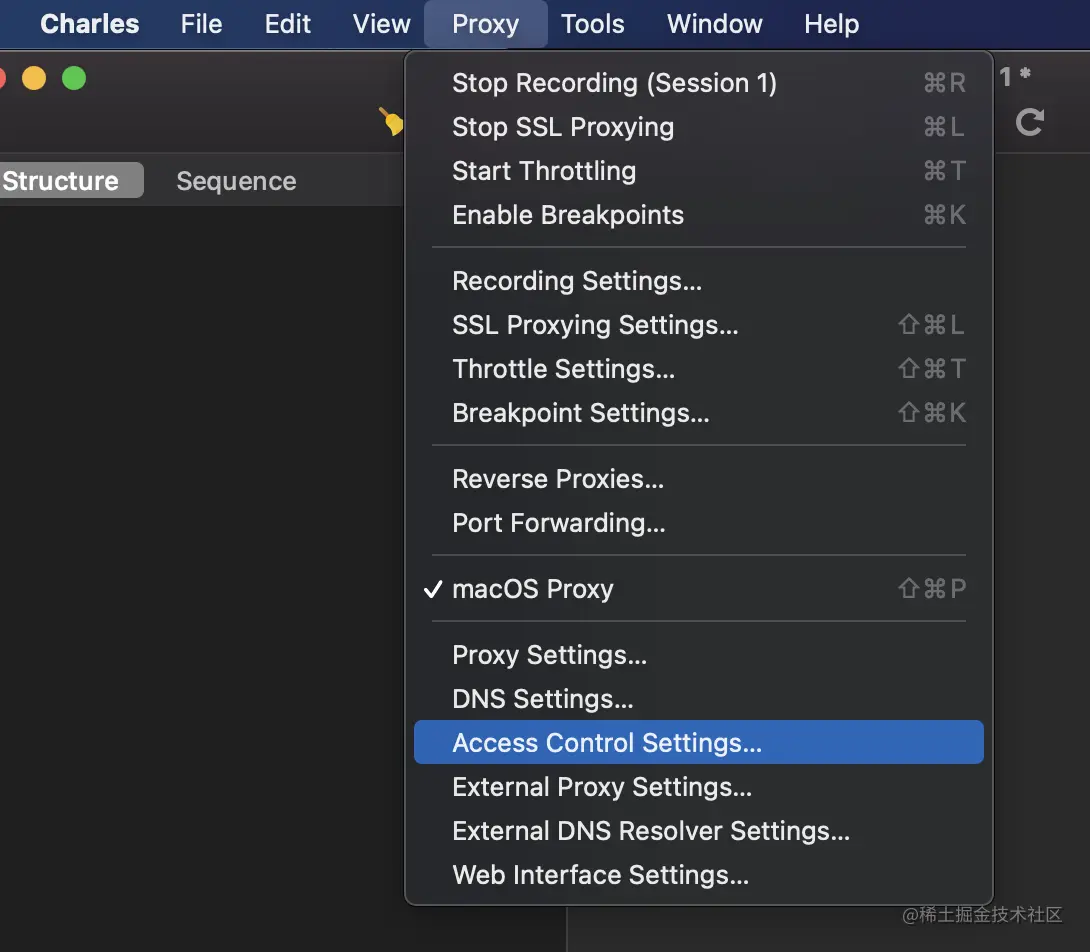Enable Breakpoints from the Proxy menu
Viewport: 1090px width, 952px height.
(x=568, y=215)
